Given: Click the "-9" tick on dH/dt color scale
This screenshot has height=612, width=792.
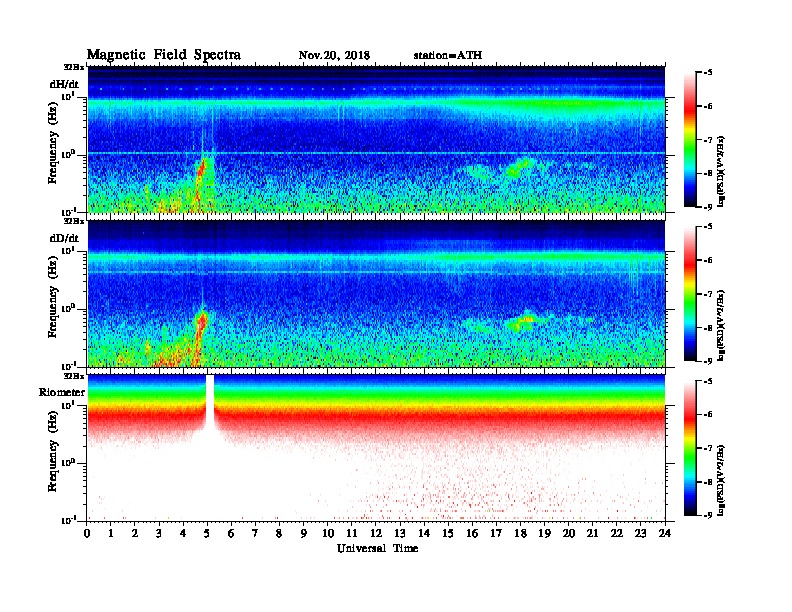Looking at the screenshot, I should 708,207.
